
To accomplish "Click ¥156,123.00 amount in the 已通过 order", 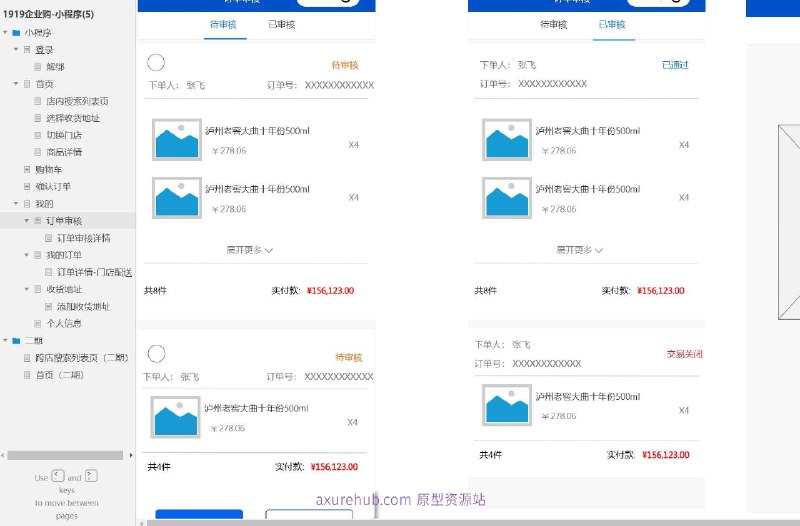I will [x=661, y=290].
